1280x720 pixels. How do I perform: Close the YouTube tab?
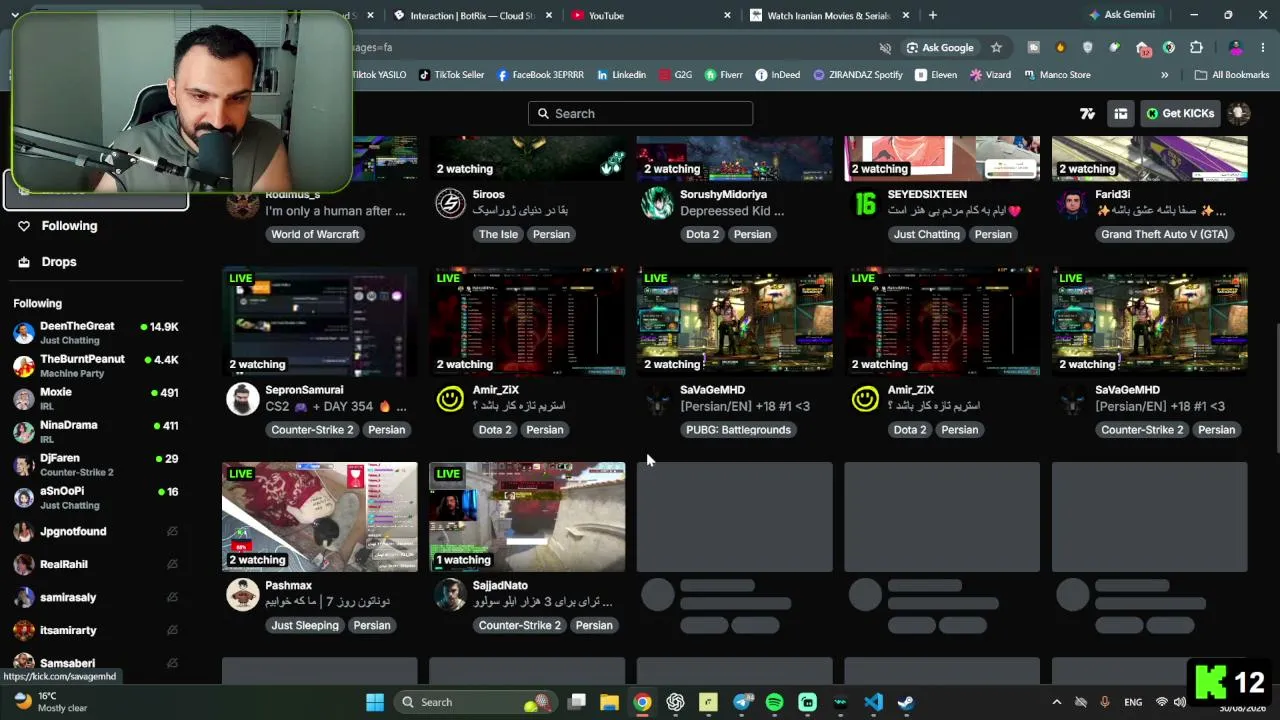click(728, 15)
